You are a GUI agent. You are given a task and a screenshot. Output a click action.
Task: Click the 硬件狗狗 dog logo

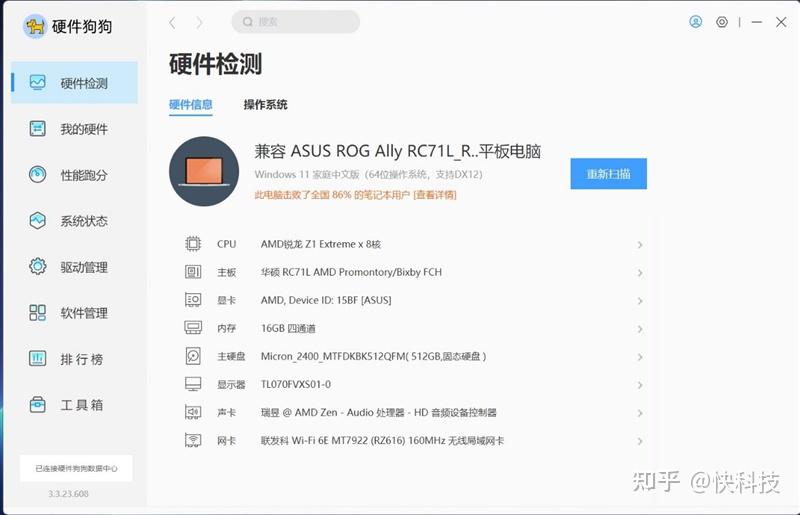tap(35, 26)
